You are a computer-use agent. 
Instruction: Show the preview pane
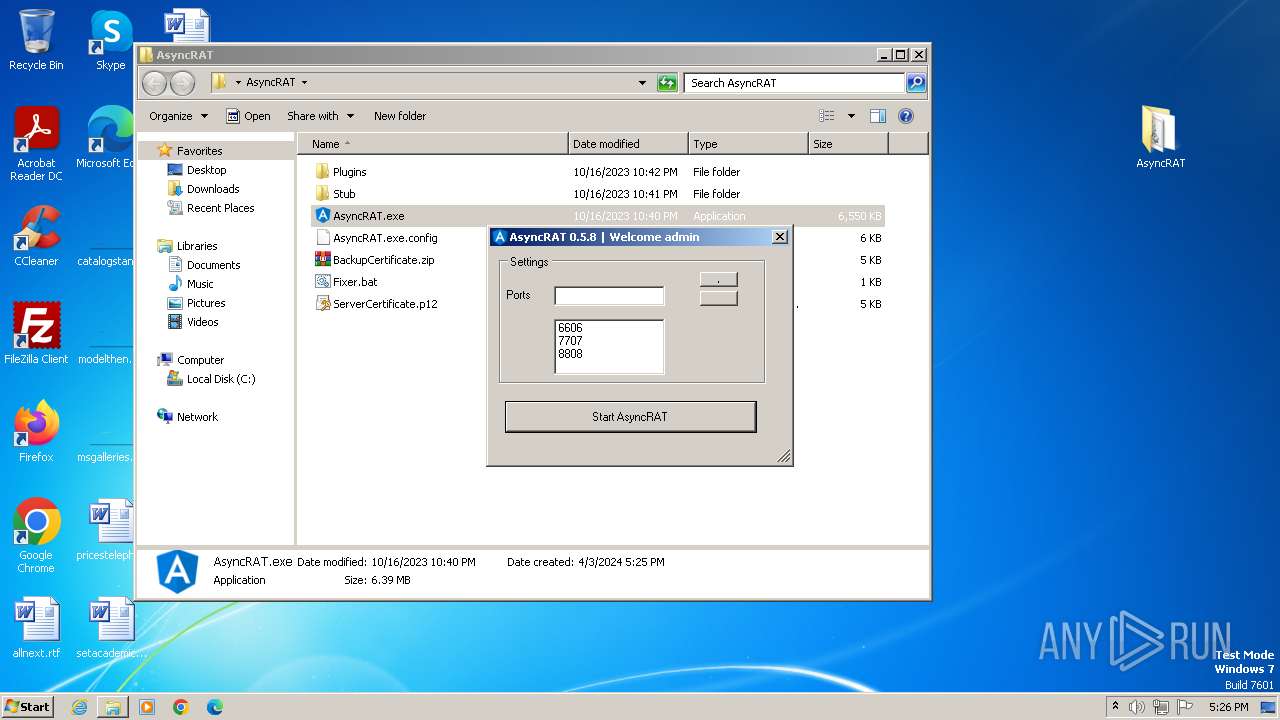(877, 116)
